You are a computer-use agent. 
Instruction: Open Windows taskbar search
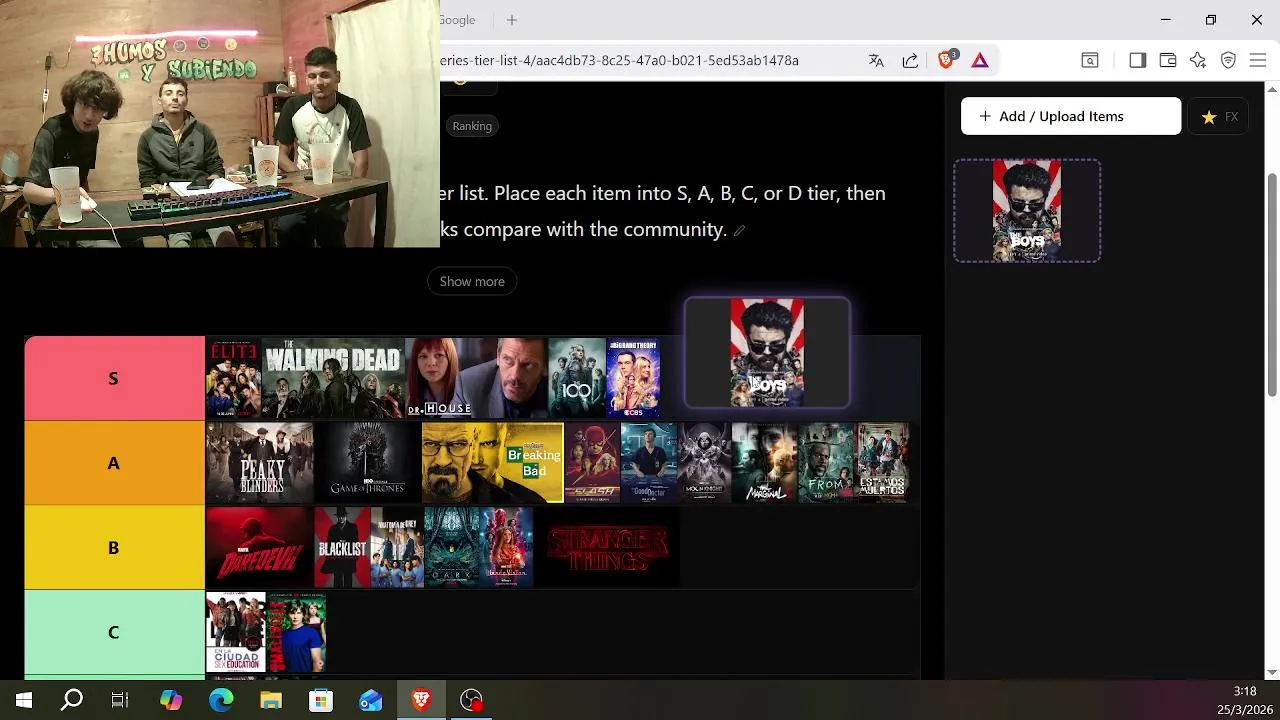(x=72, y=700)
